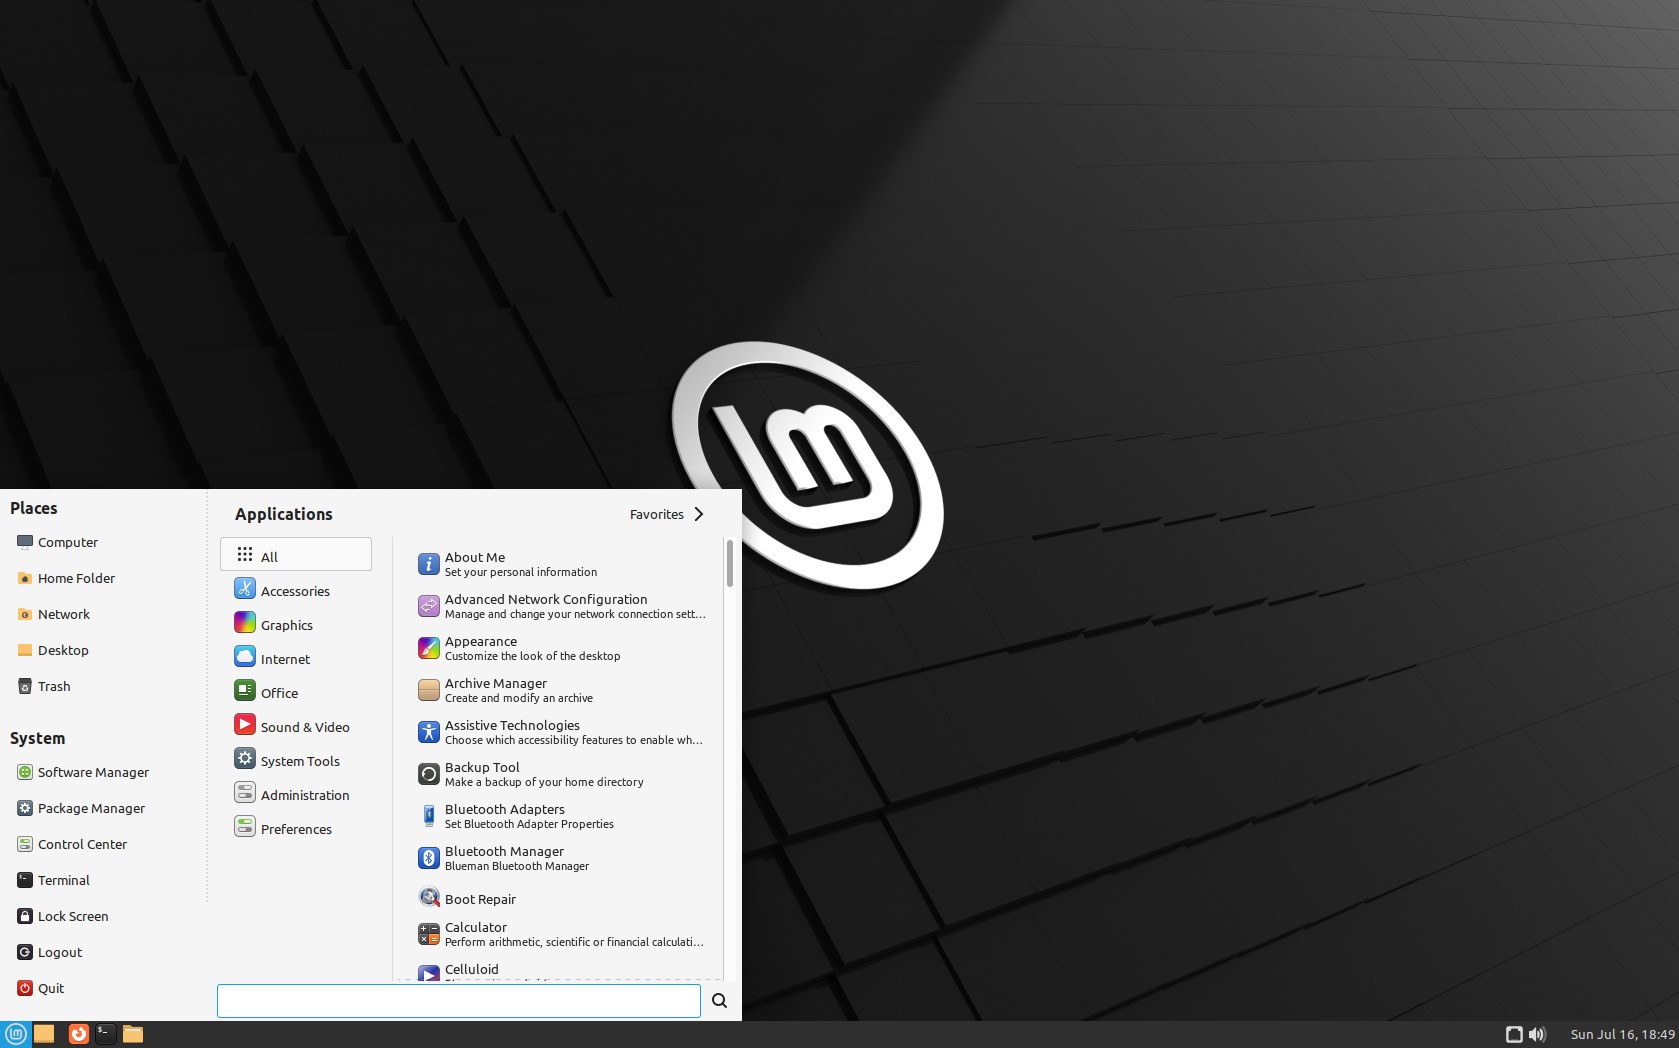Click the applications list scrollbar
The image size is (1679, 1048).
coord(730,563)
